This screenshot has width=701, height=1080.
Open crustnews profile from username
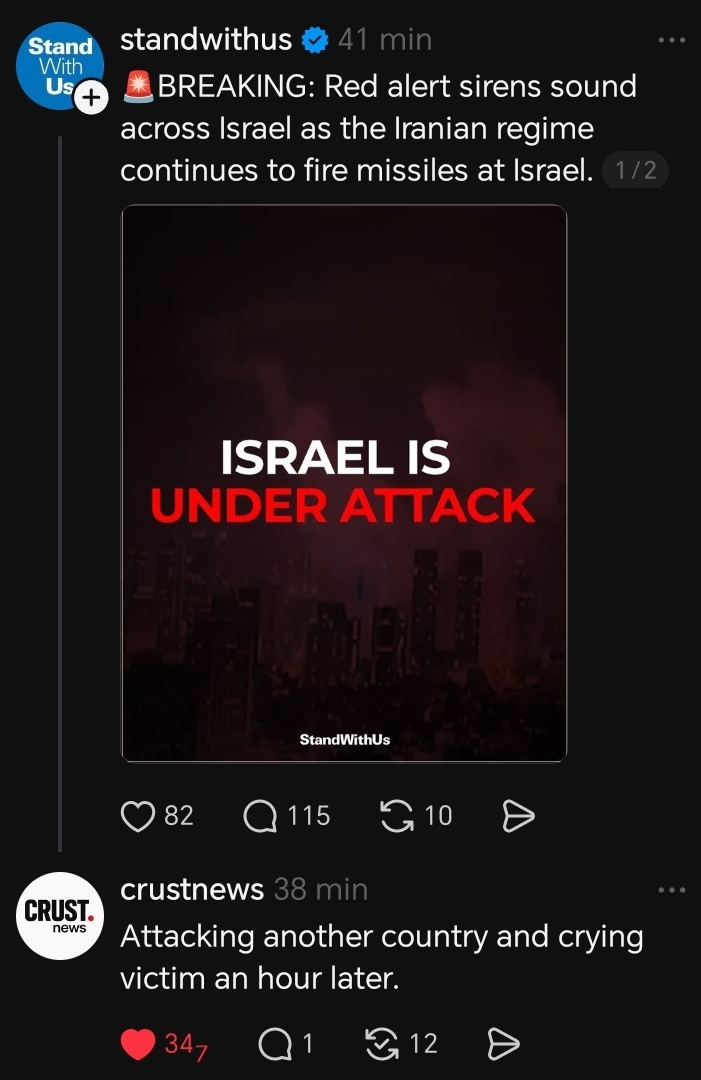click(192, 889)
